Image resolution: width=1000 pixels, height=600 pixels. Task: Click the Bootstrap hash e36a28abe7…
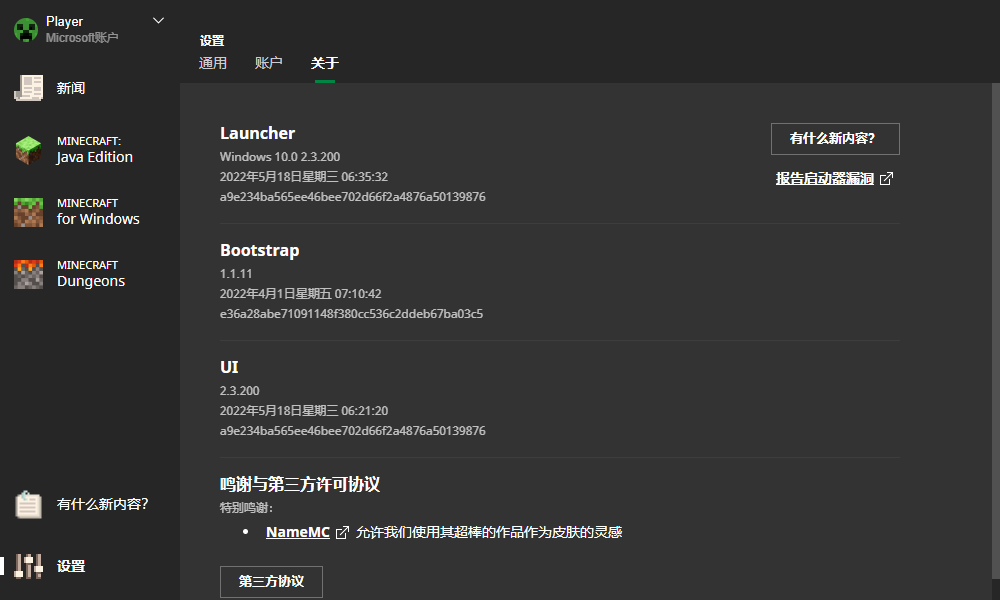[x=351, y=314]
